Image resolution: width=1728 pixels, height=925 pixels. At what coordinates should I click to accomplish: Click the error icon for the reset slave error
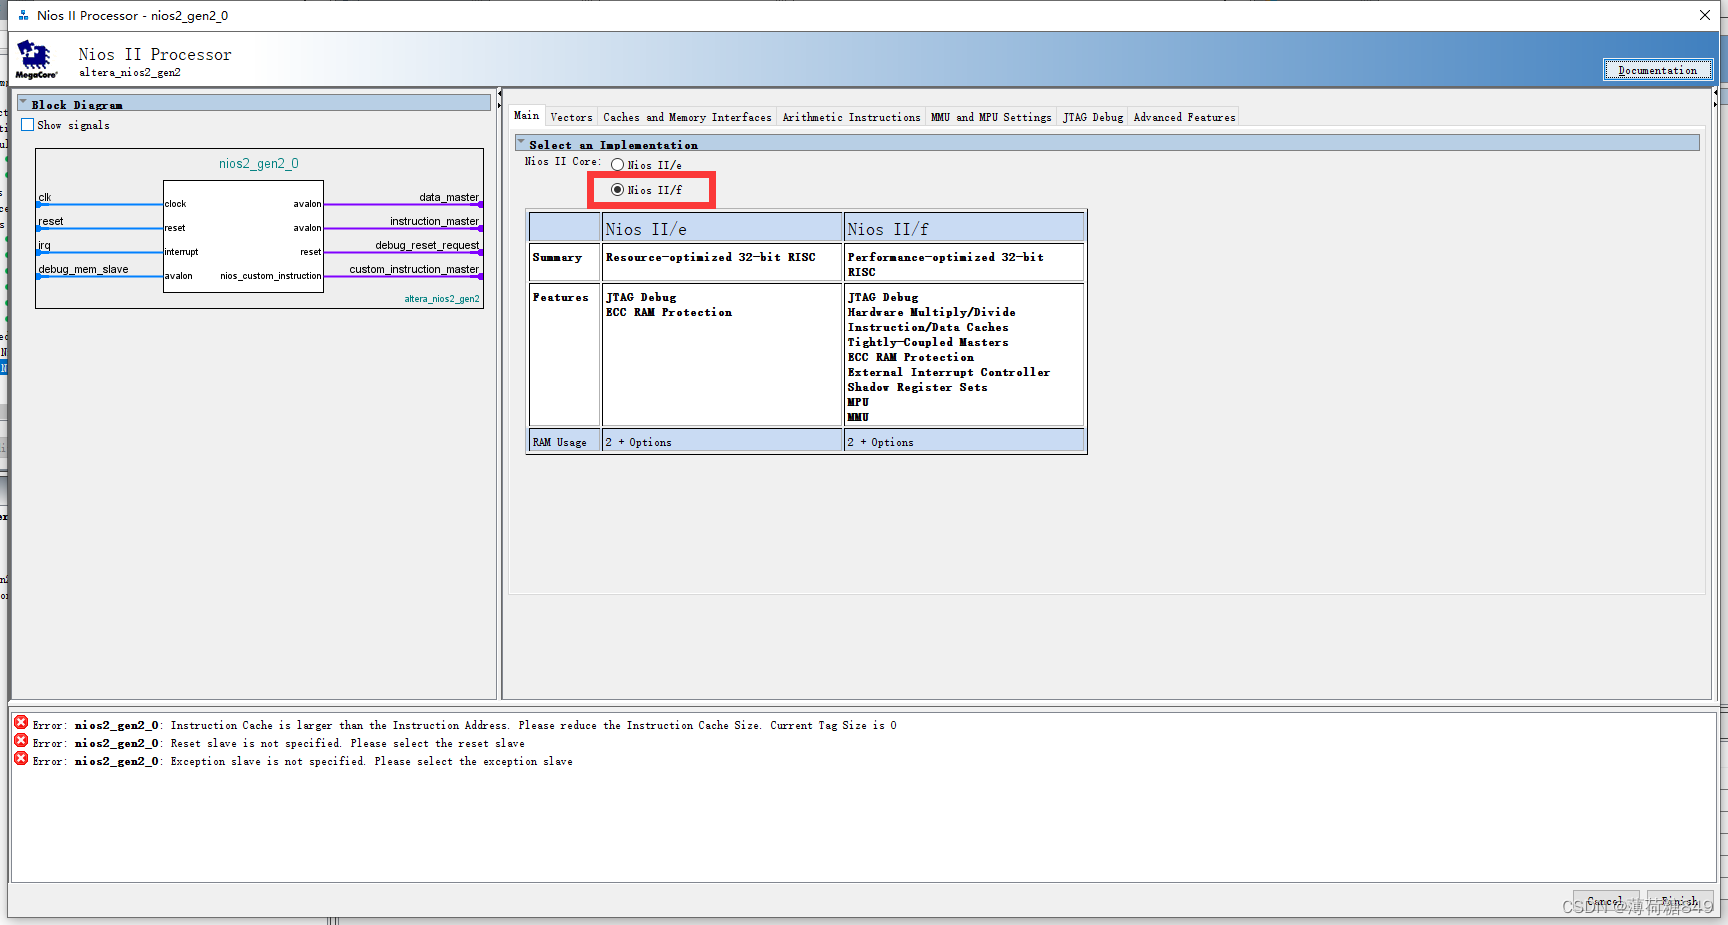[x=20, y=740]
